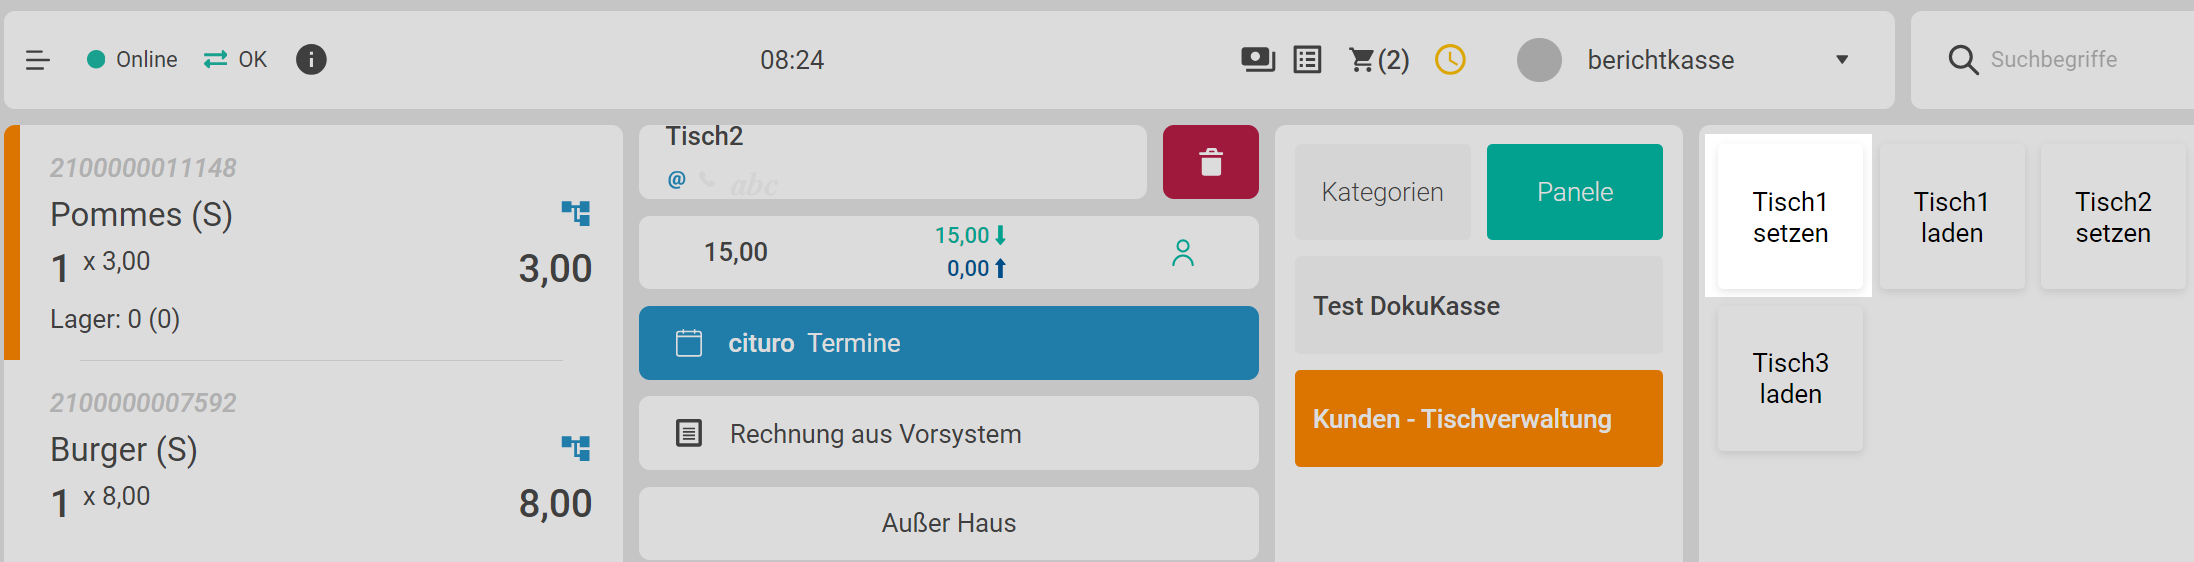
Task: Open the receipt list icon
Action: coord(1307,60)
